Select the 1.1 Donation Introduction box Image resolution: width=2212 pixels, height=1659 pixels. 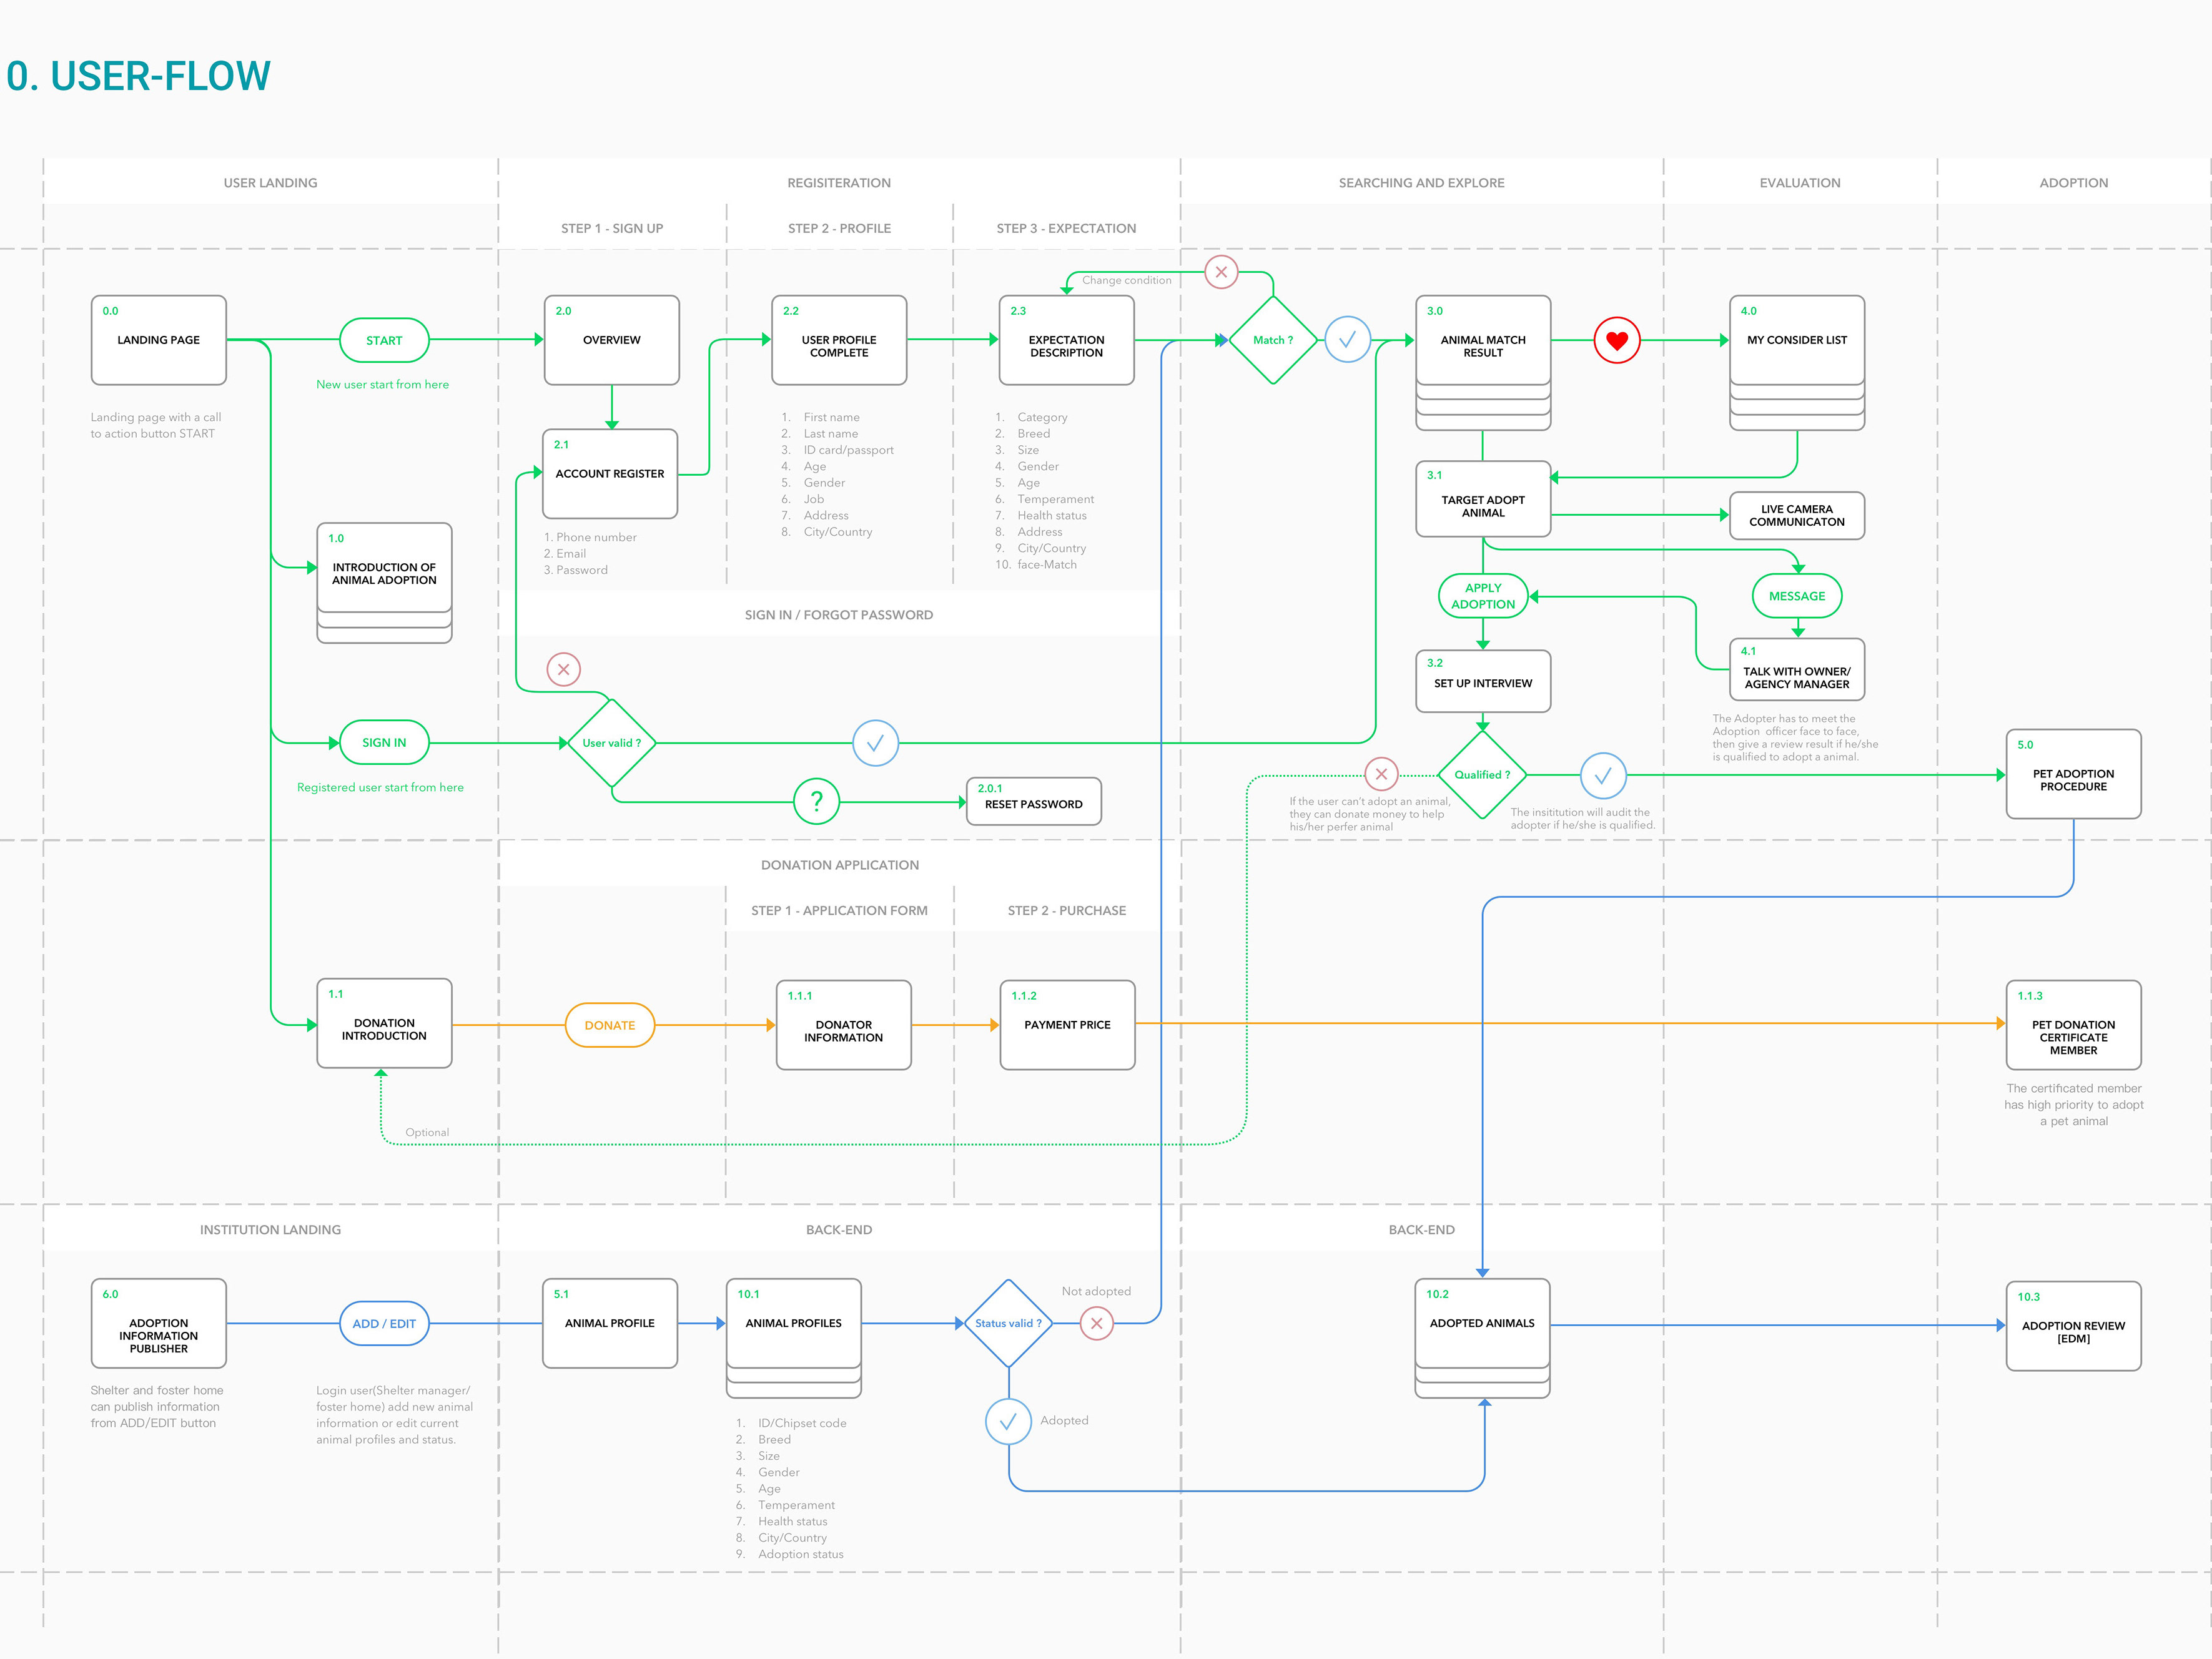(x=384, y=1023)
